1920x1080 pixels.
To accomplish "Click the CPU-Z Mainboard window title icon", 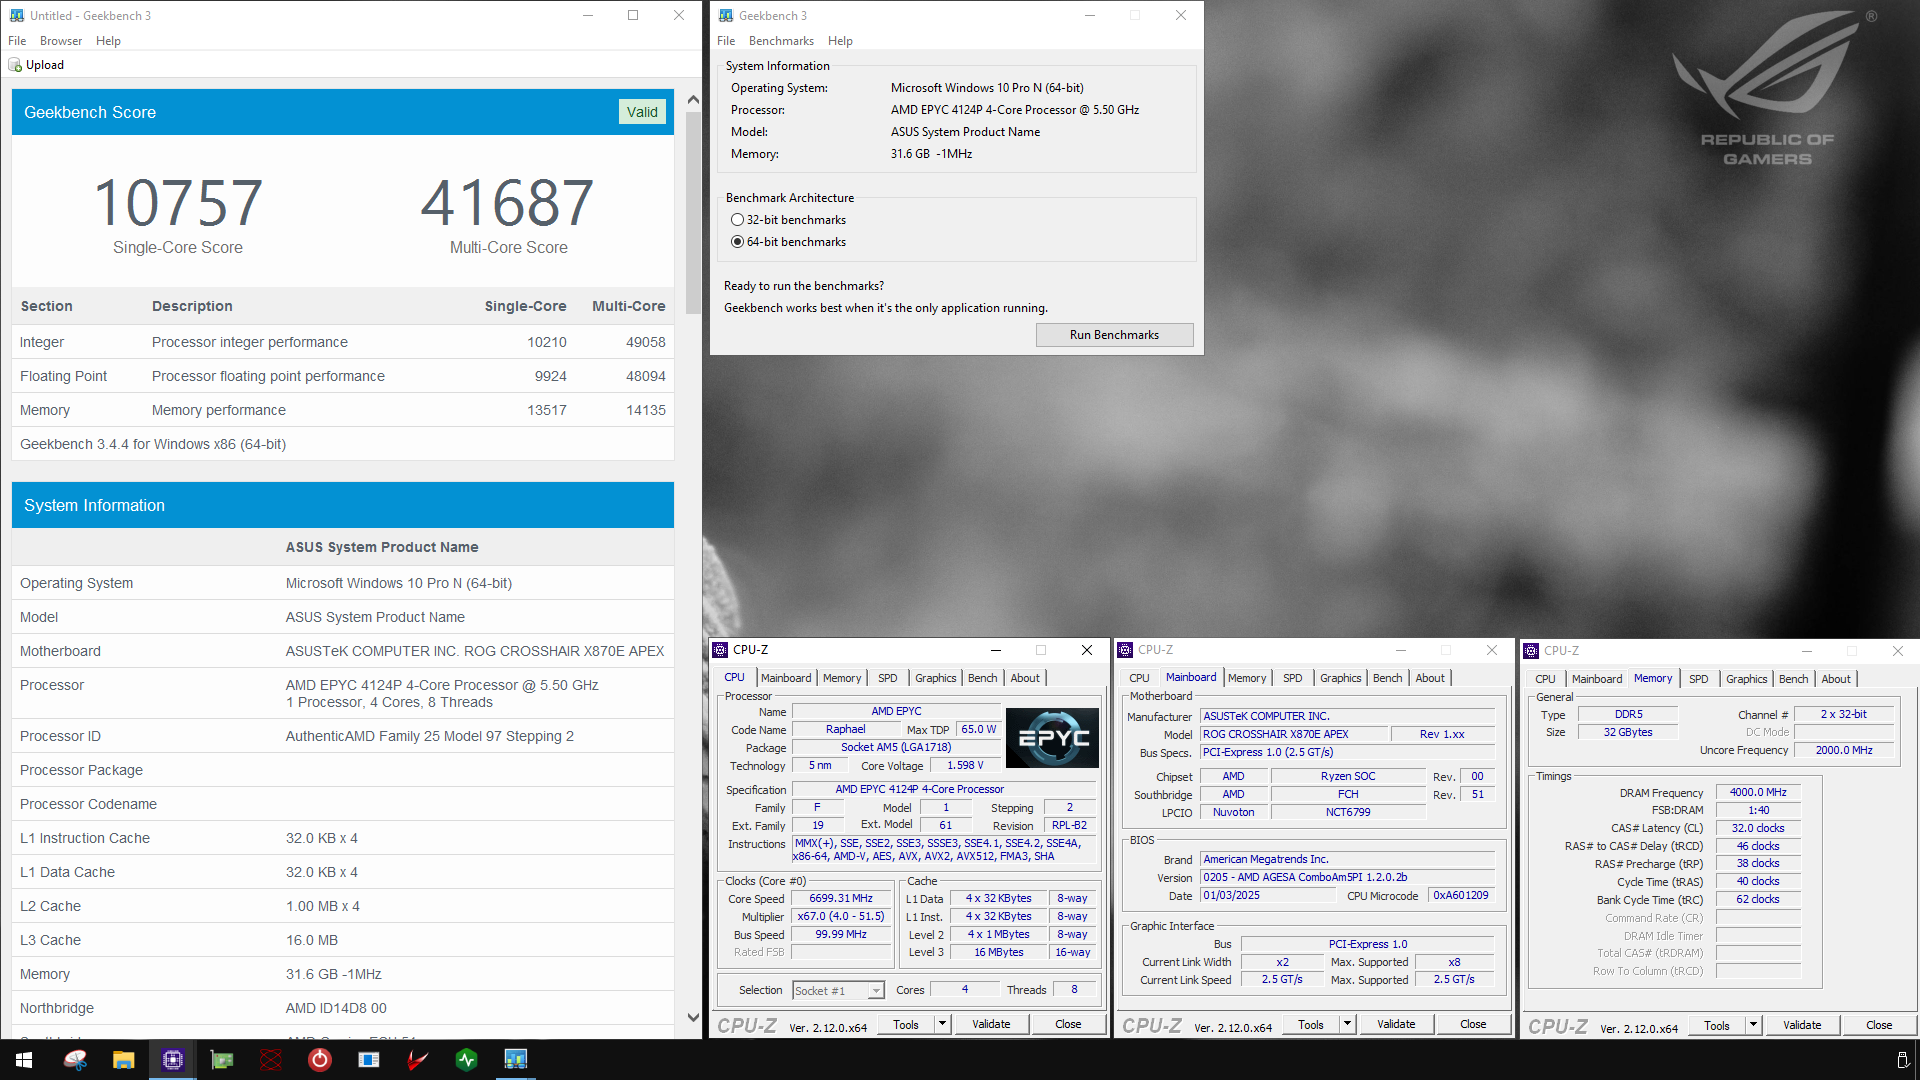I will pos(1125,650).
